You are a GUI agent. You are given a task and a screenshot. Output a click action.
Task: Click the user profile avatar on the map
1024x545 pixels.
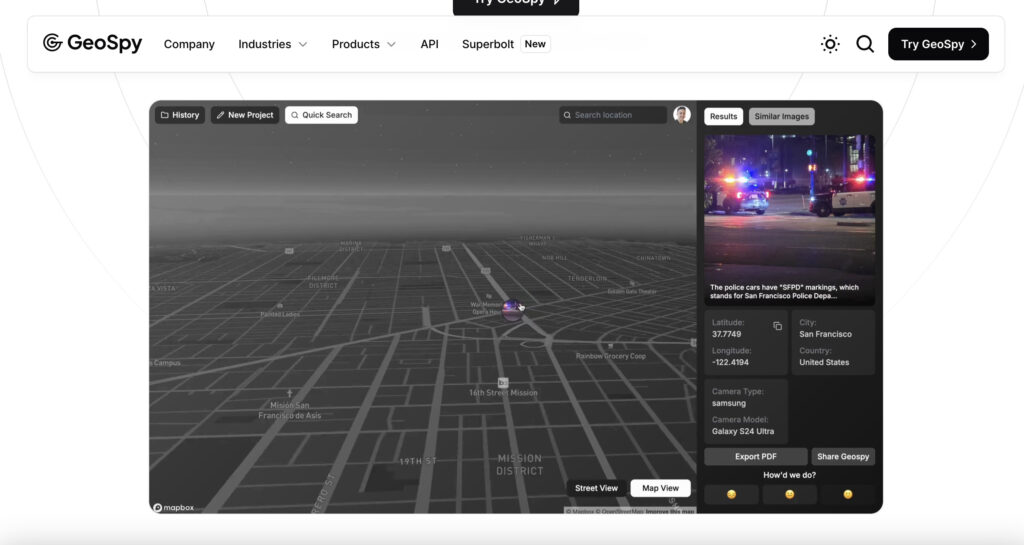coord(682,115)
